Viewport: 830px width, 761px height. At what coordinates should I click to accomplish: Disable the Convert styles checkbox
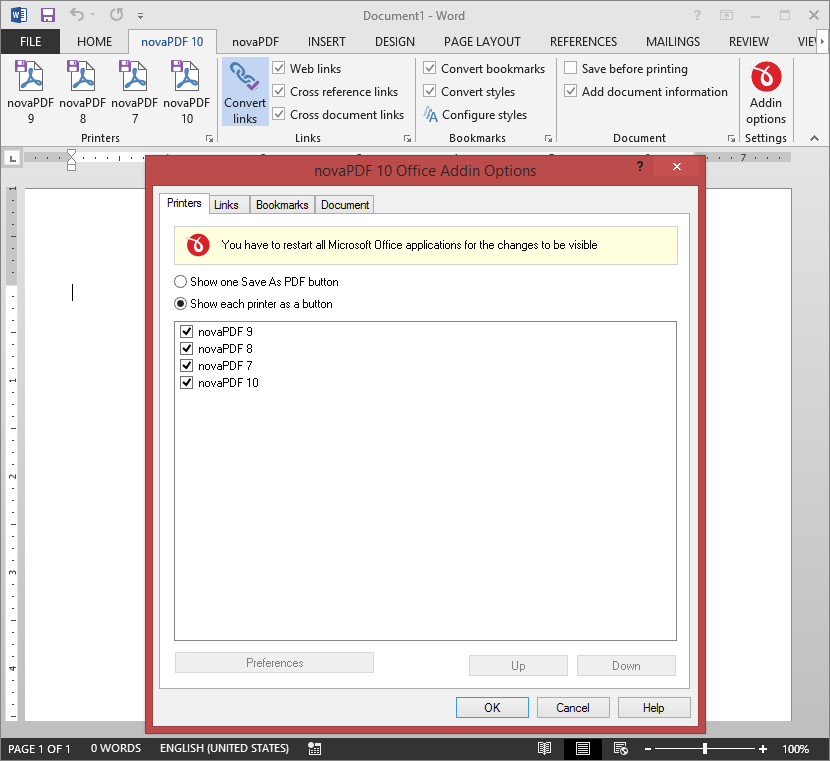pyautogui.click(x=430, y=91)
